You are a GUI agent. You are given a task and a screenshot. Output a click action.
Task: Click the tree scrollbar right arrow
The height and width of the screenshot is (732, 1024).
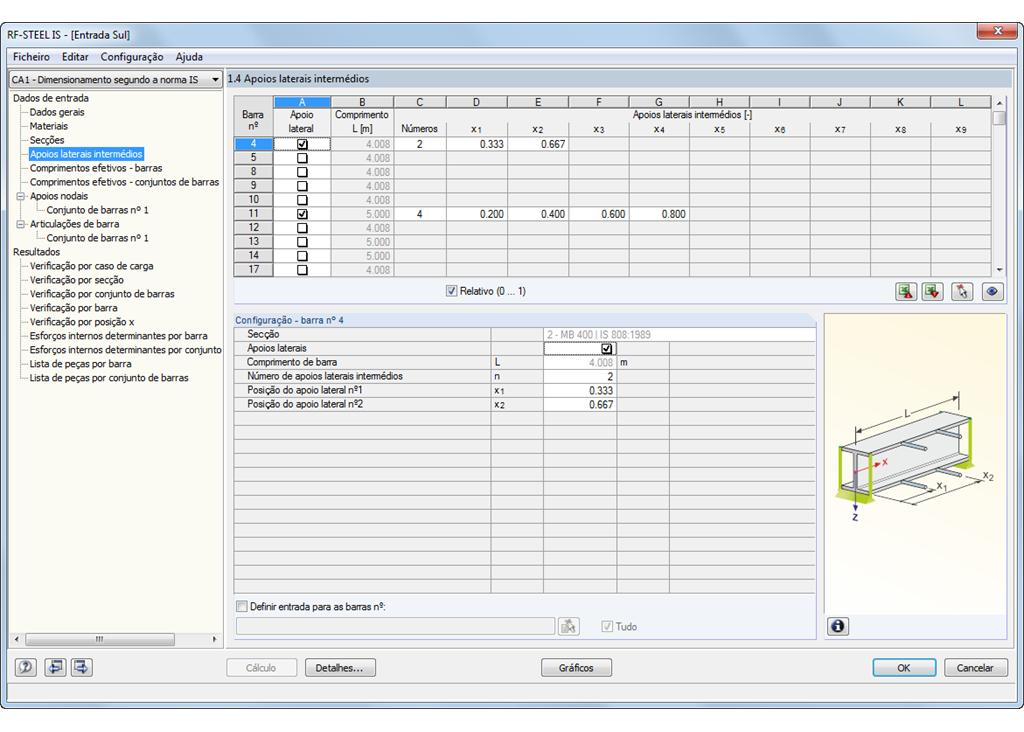(214, 639)
